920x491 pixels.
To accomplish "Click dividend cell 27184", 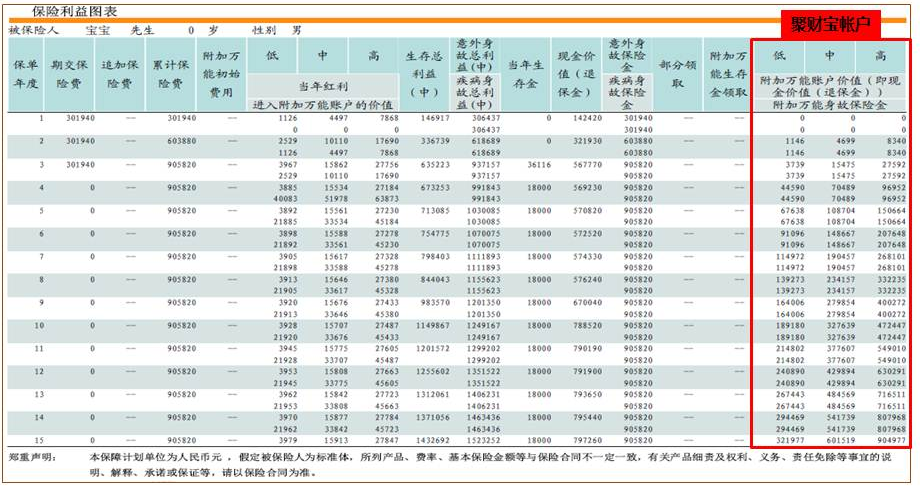I will pos(387,188).
